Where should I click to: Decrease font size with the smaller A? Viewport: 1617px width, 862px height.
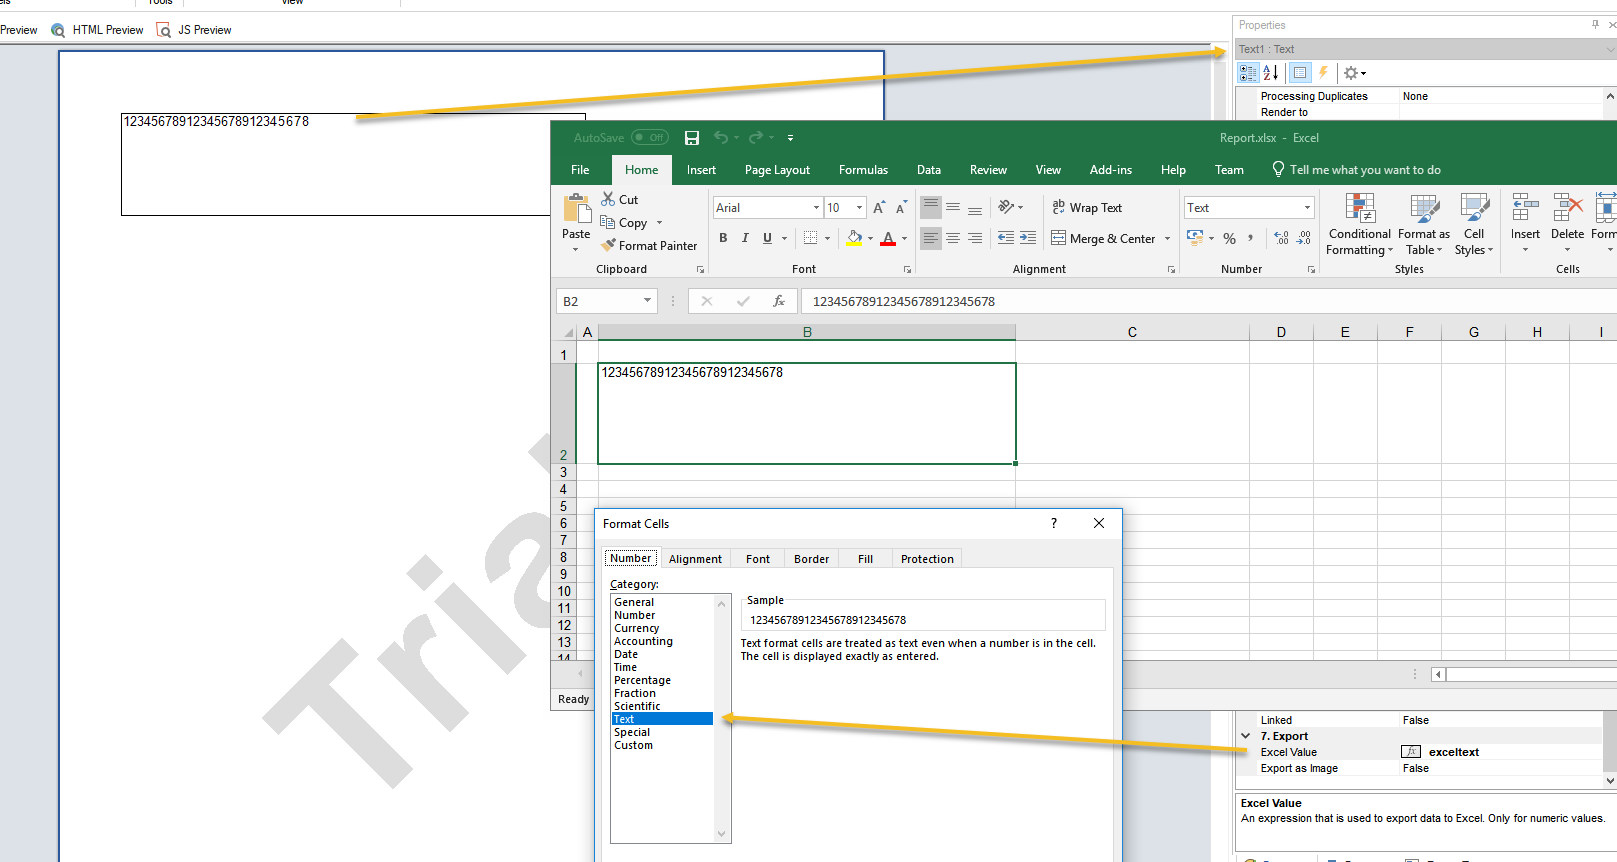coord(901,208)
